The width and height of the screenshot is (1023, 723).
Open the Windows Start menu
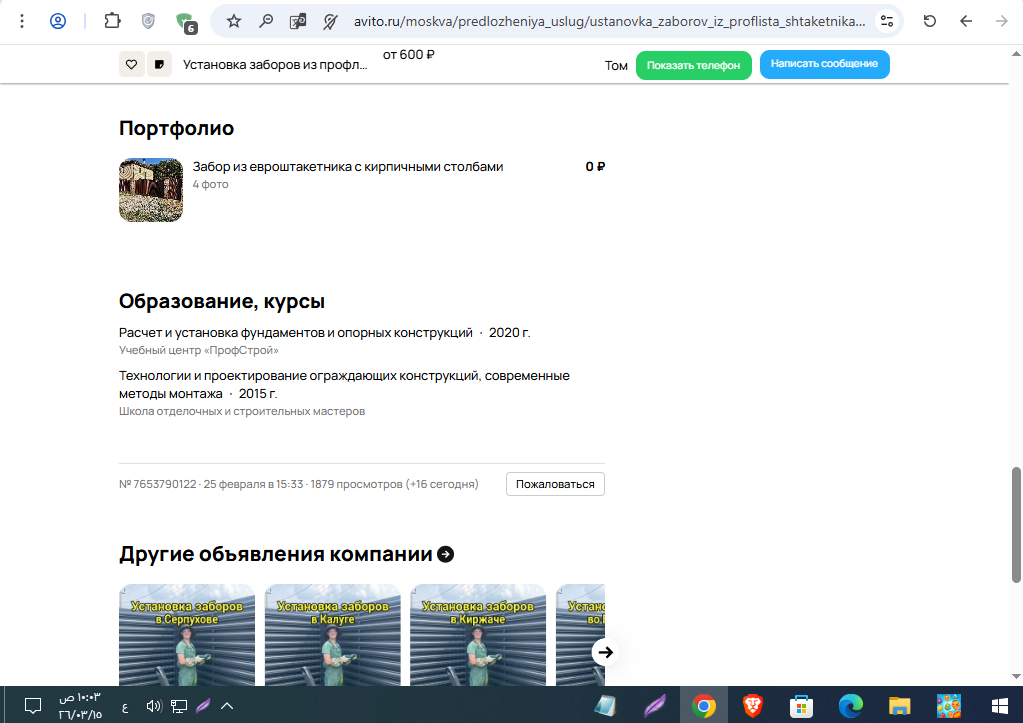tap(1000, 706)
